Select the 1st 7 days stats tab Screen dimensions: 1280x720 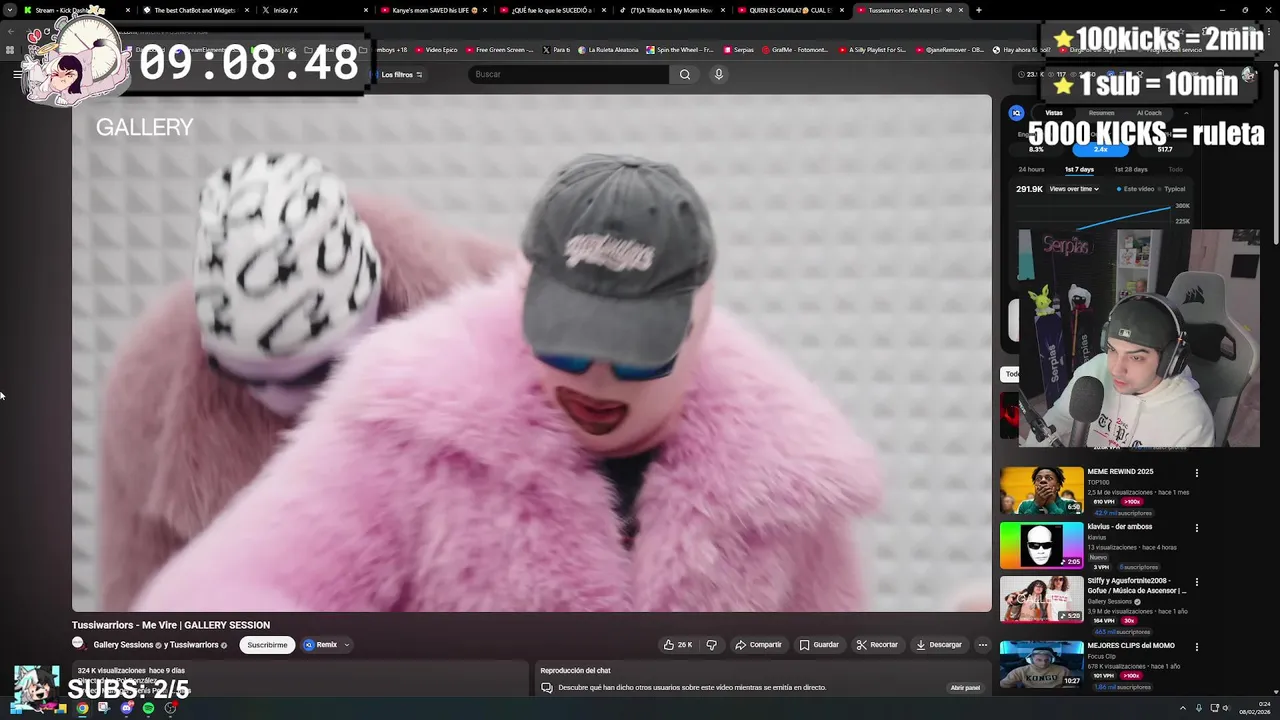click(x=1078, y=169)
